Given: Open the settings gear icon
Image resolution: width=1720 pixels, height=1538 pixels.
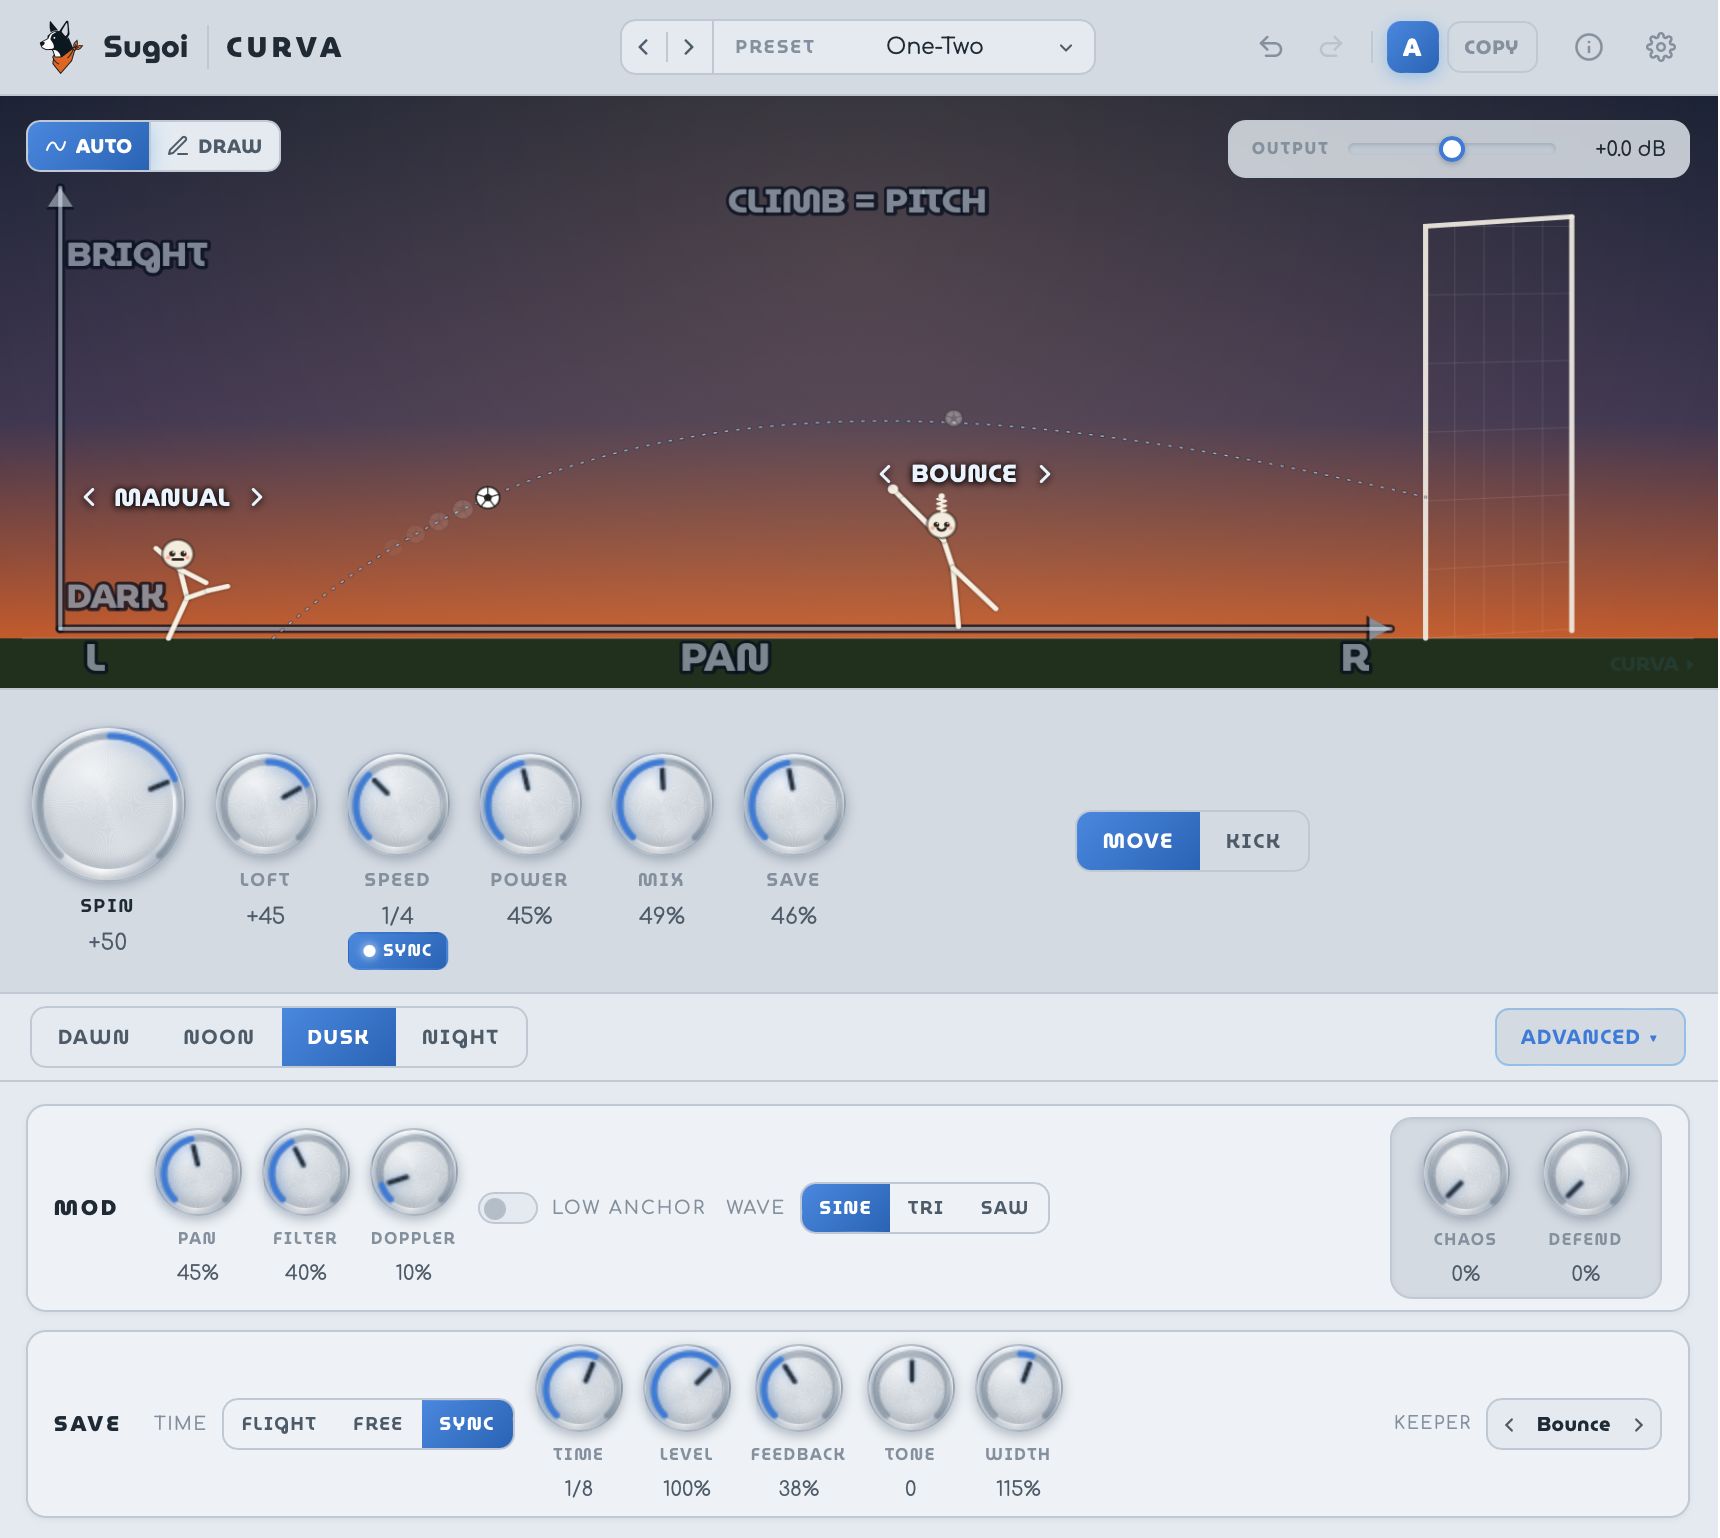Looking at the screenshot, I should click(1660, 47).
